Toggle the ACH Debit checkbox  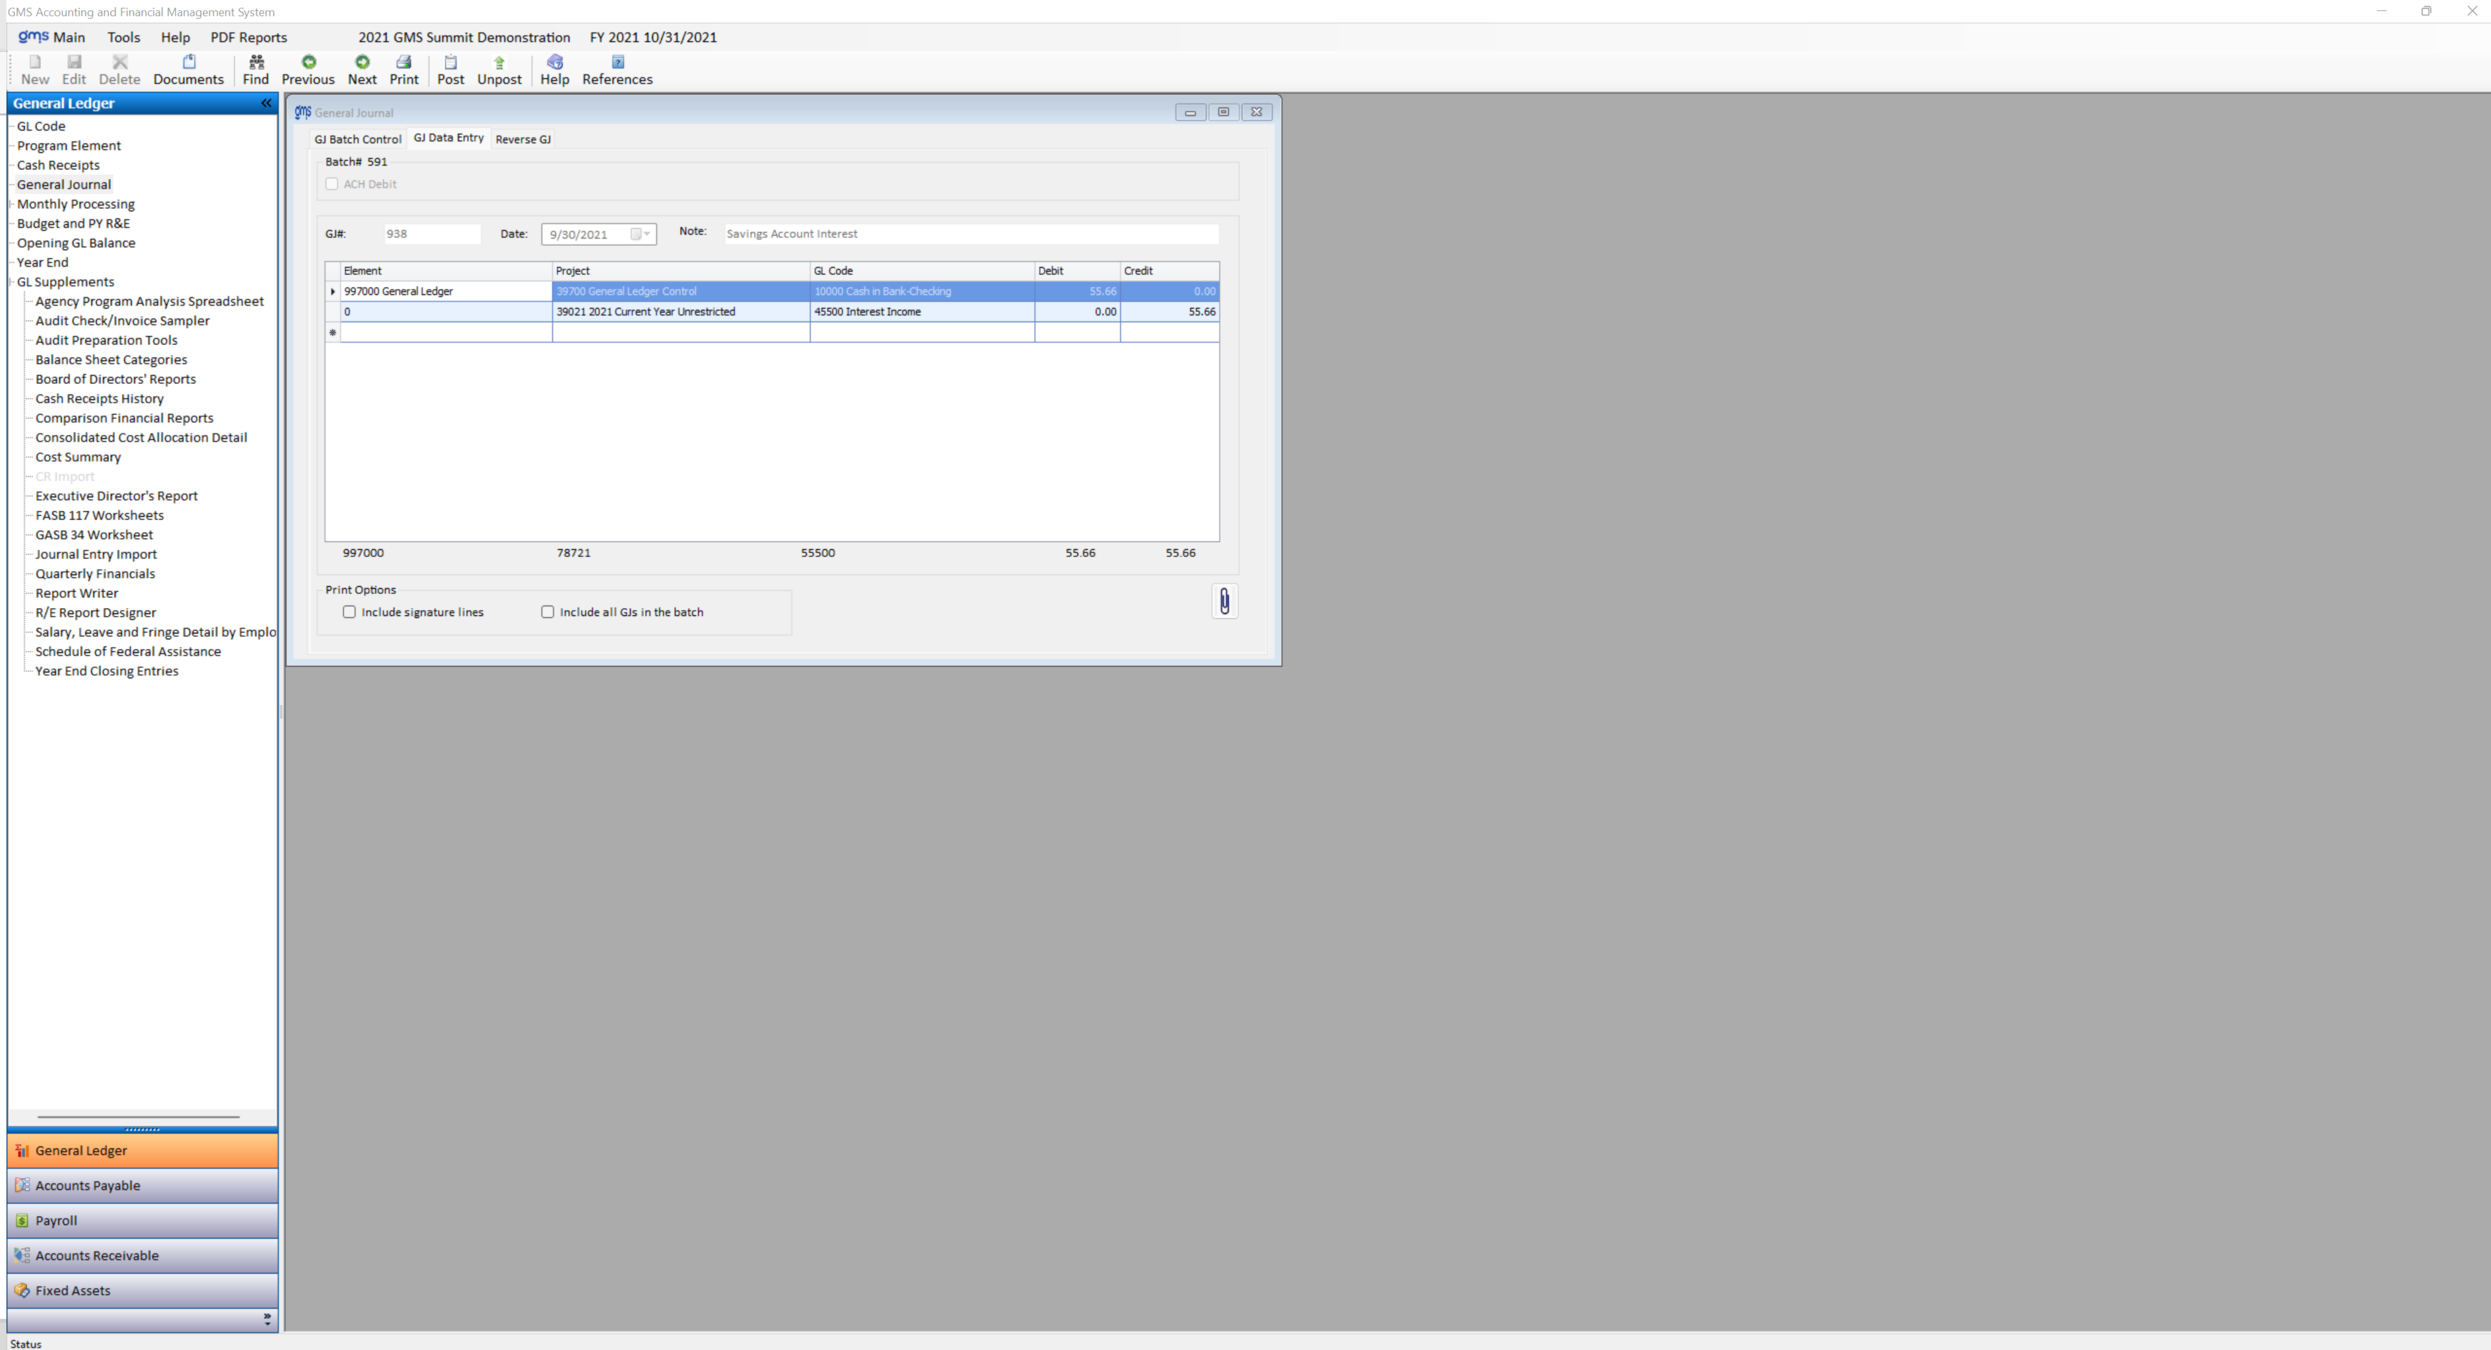click(x=332, y=184)
